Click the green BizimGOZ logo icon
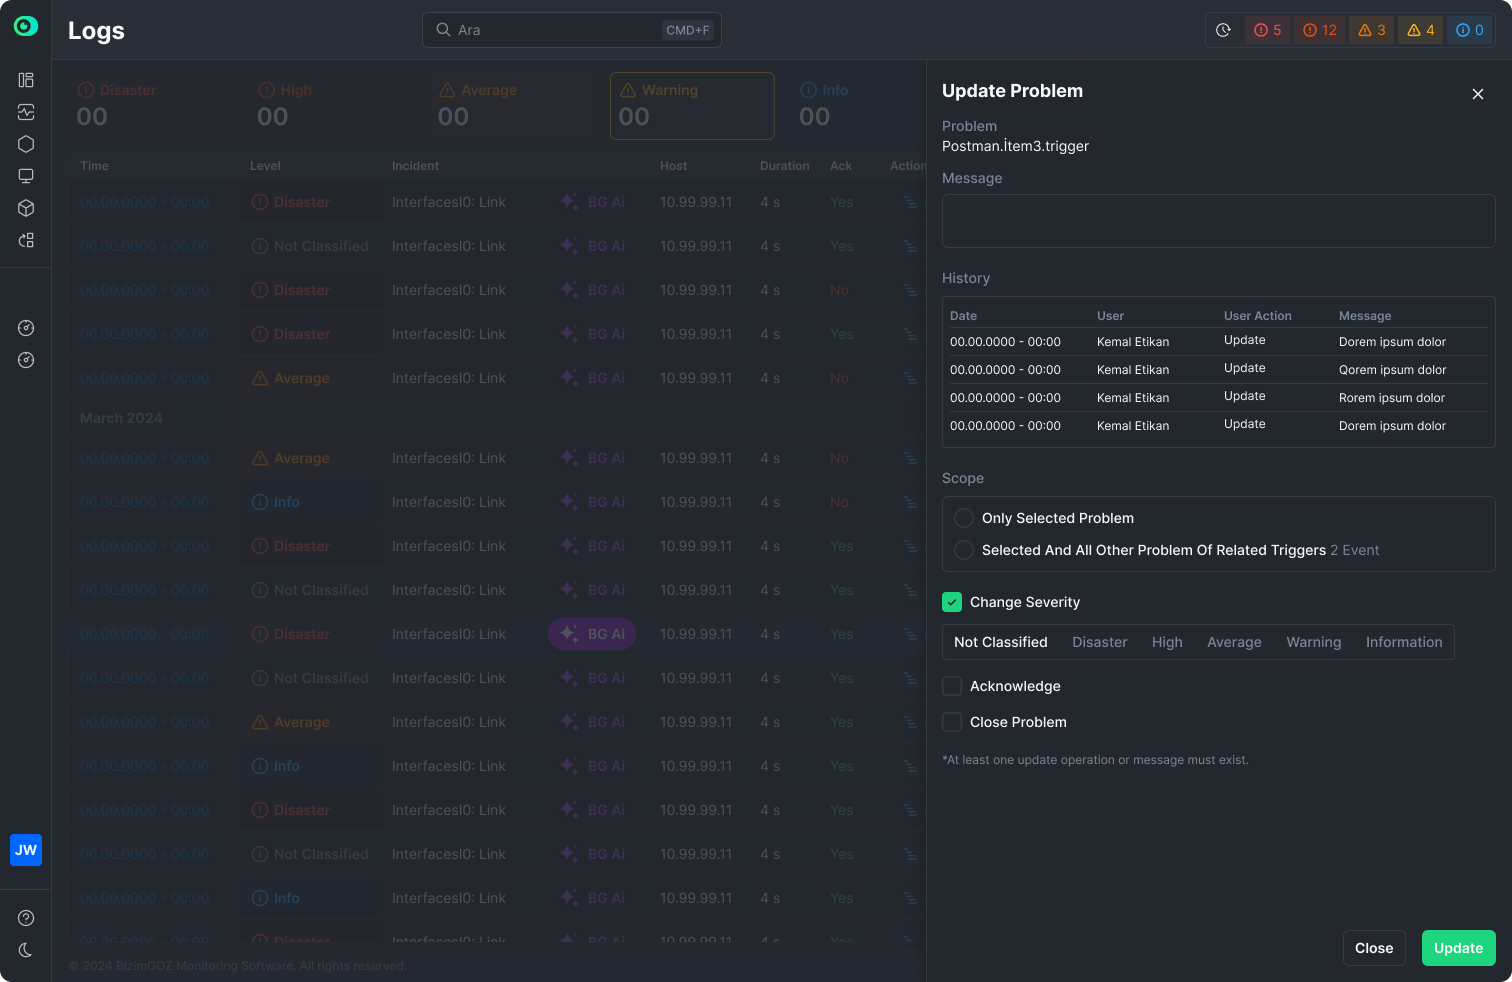The width and height of the screenshot is (1512, 982). point(26,26)
